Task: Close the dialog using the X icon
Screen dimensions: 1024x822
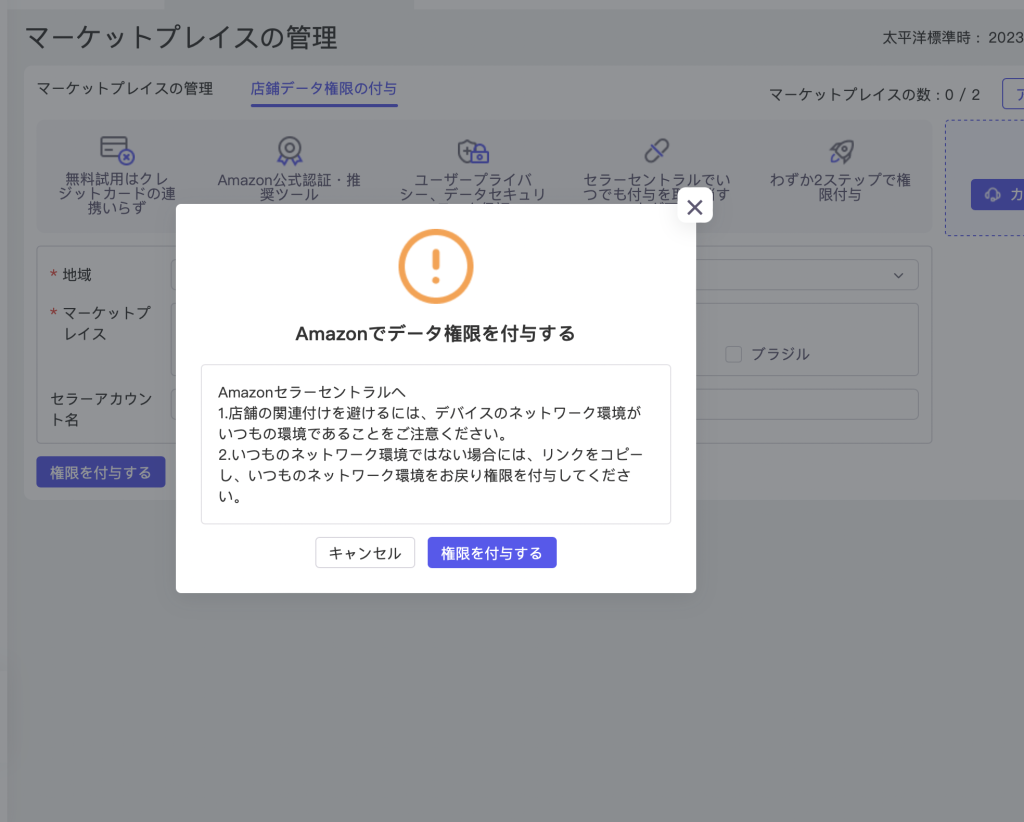Action: (695, 207)
